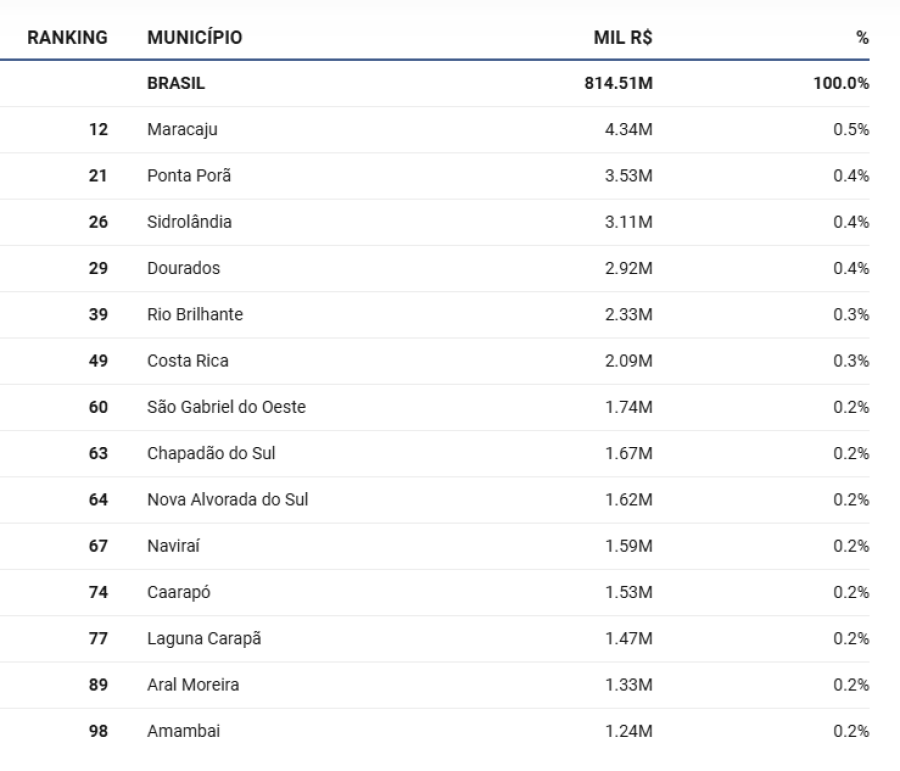The image size is (900, 771).
Task: Click the 0.4% share for Dourados
Action: 851,268
